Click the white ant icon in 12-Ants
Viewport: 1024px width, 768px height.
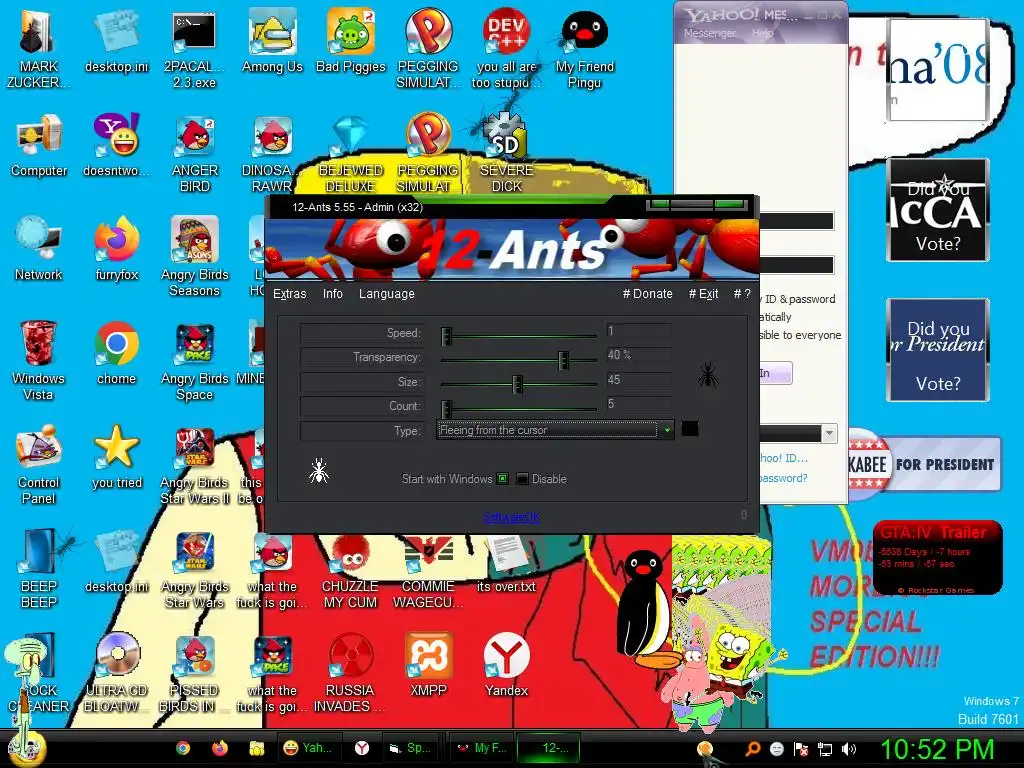pyautogui.click(x=319, y=470)
